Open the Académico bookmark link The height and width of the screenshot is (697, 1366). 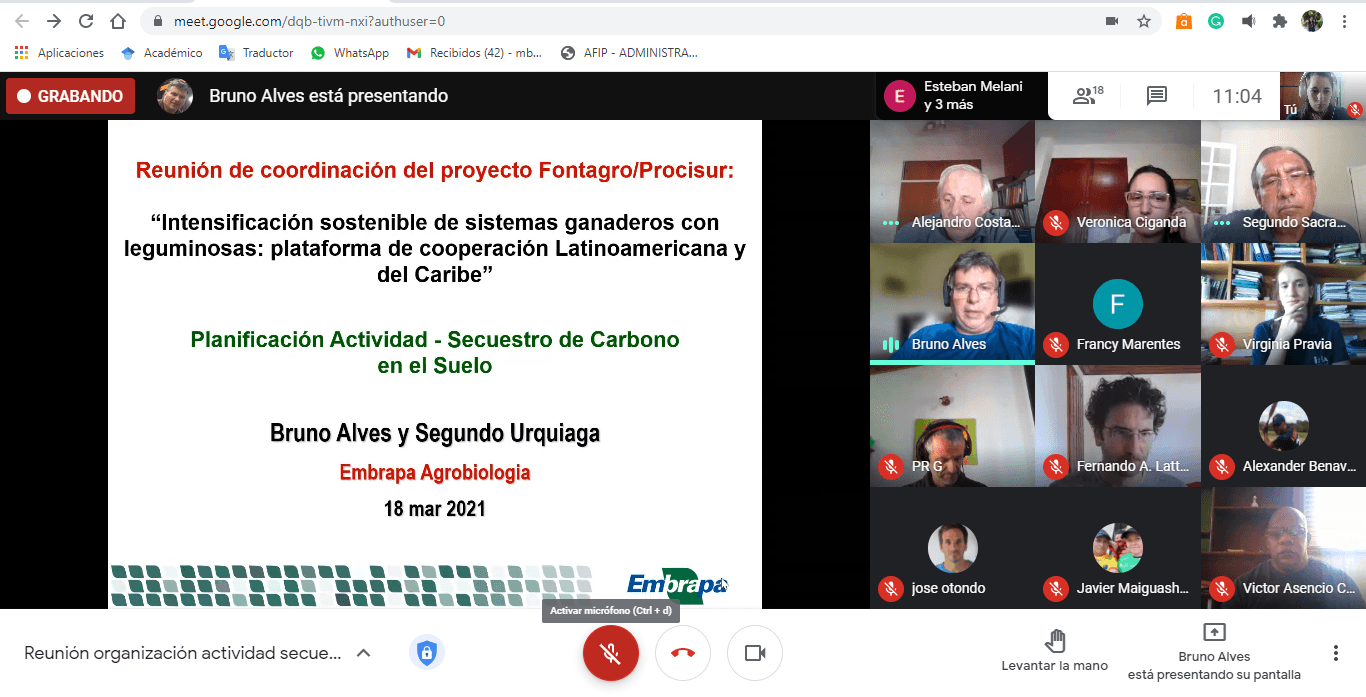[162, 53]
